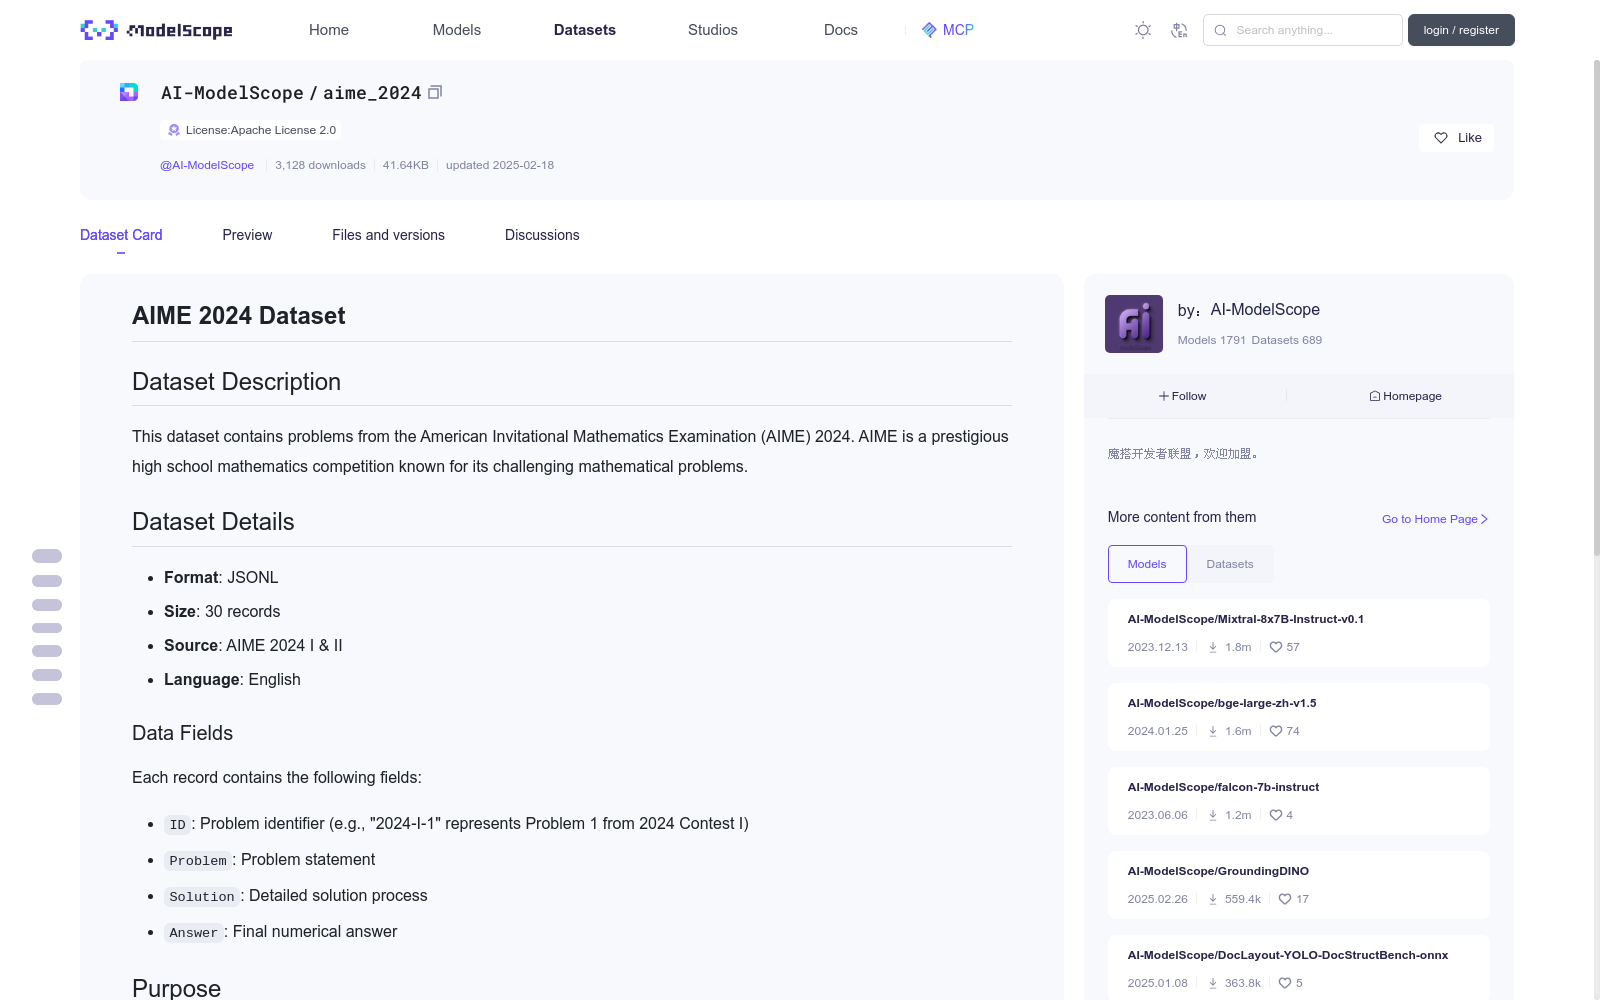Screen dimensions: 1600x1000
Task: Click the 'Problem' code field label
Action: click(198, 861)
